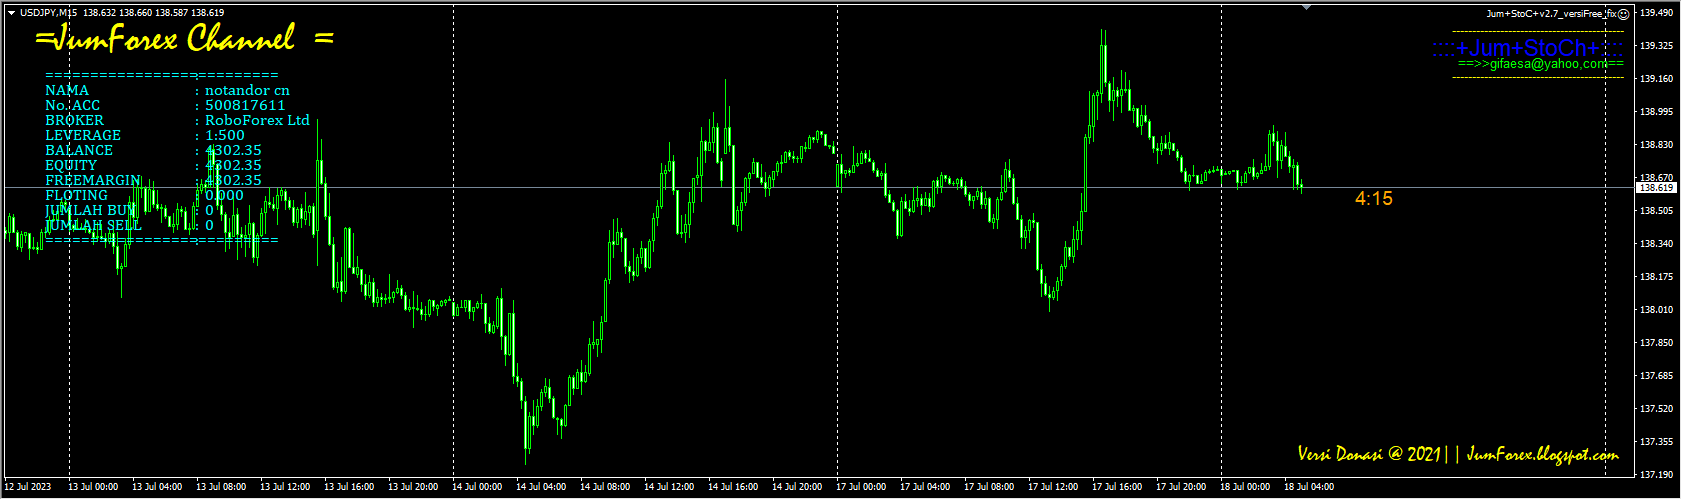Click the Versi Donasi @ 2021 label

click(1369, 454)
